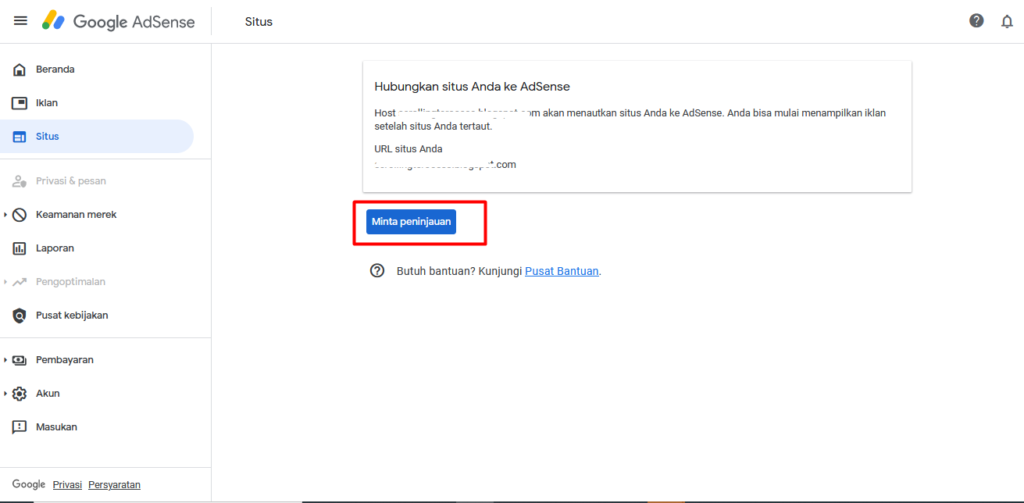
Task: Open the hamburger main menu
Action: tap(20, 21)
